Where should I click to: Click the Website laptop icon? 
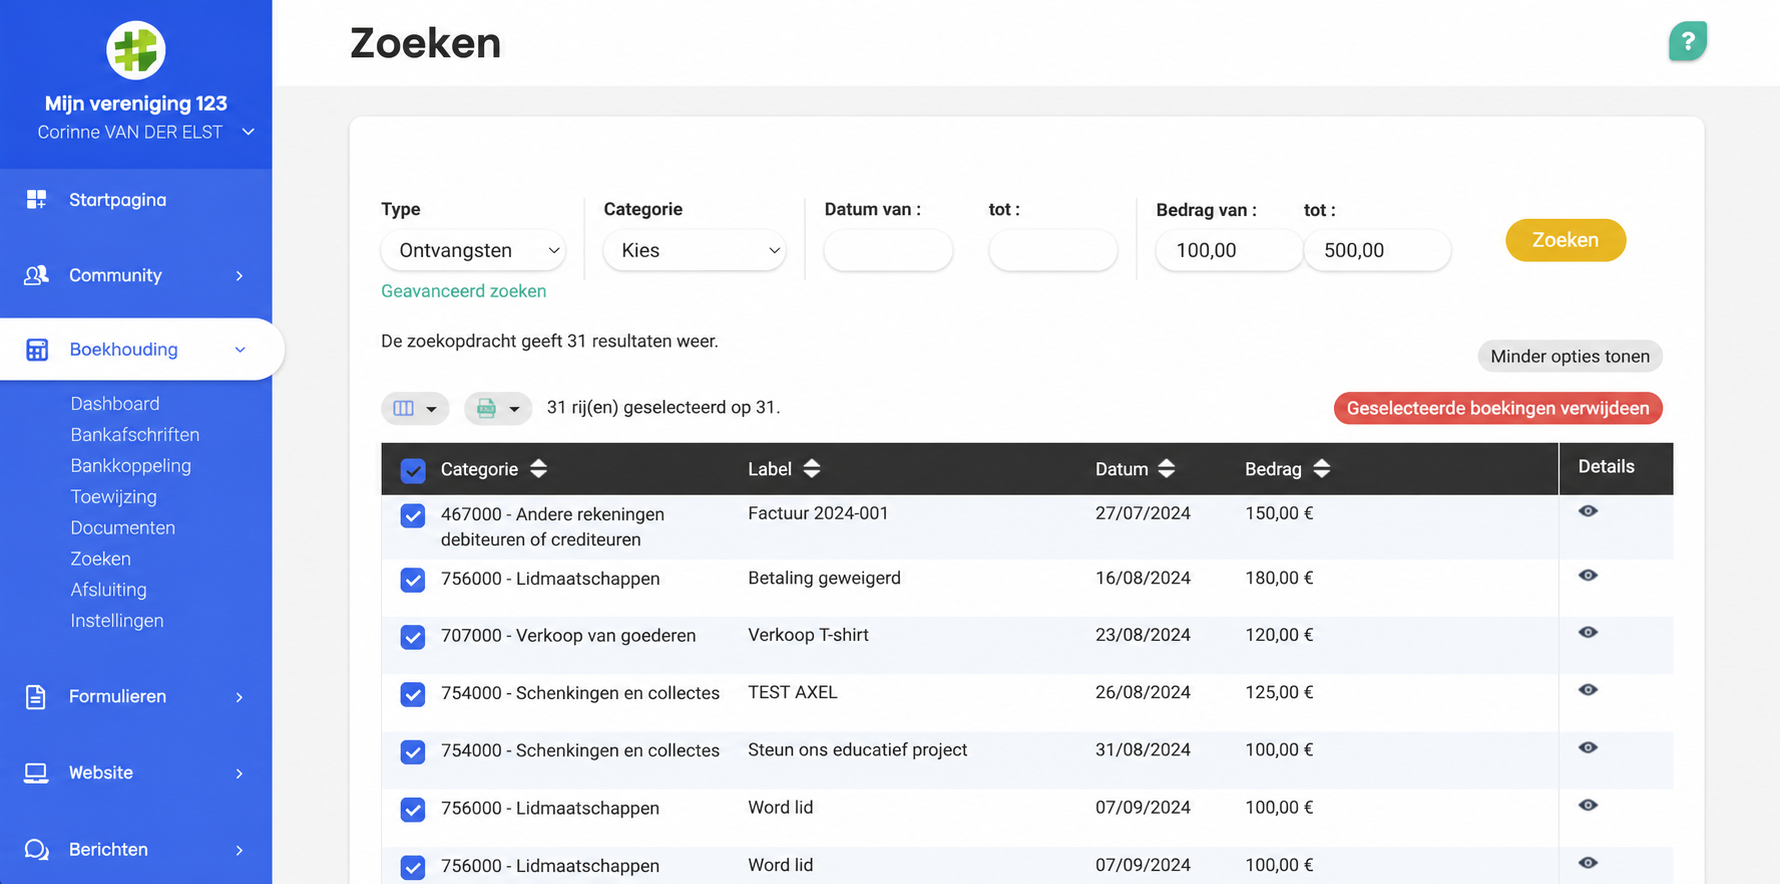[x=36, y=773]
